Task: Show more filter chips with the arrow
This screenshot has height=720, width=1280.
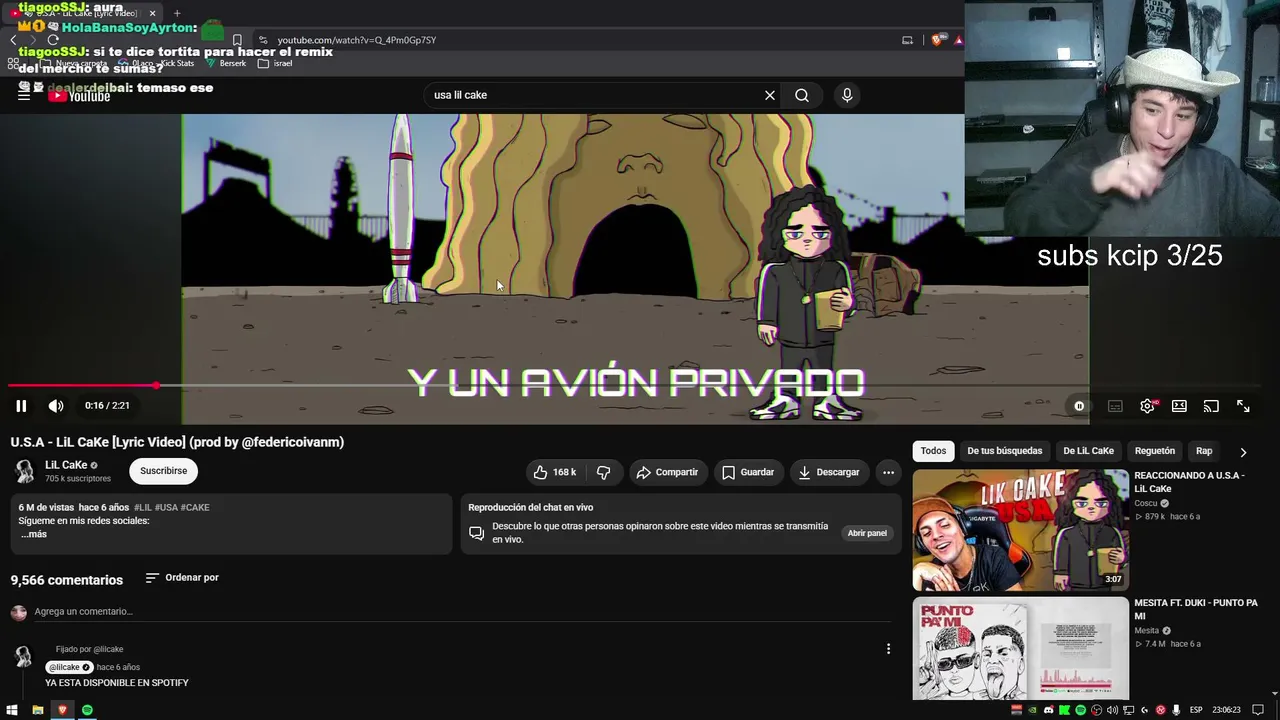Action: click(x=1243, y=452)
